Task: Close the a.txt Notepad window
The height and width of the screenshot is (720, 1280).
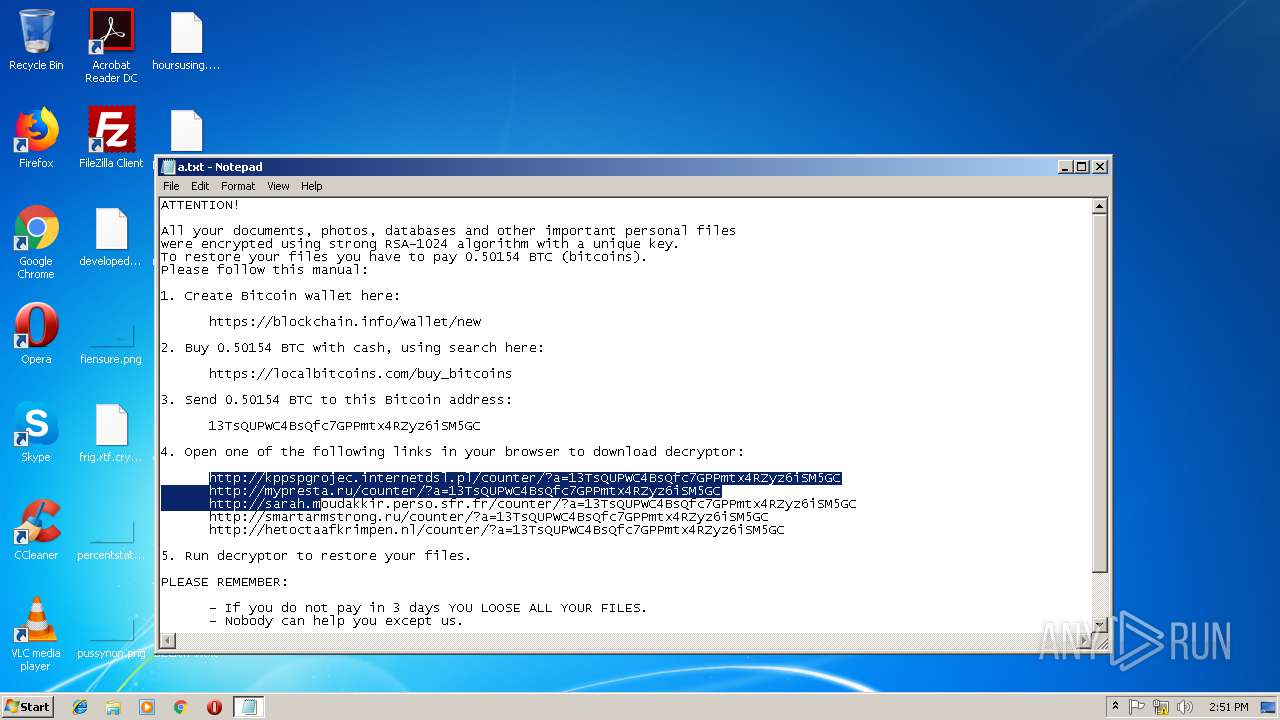Action: coord(1100,167)
